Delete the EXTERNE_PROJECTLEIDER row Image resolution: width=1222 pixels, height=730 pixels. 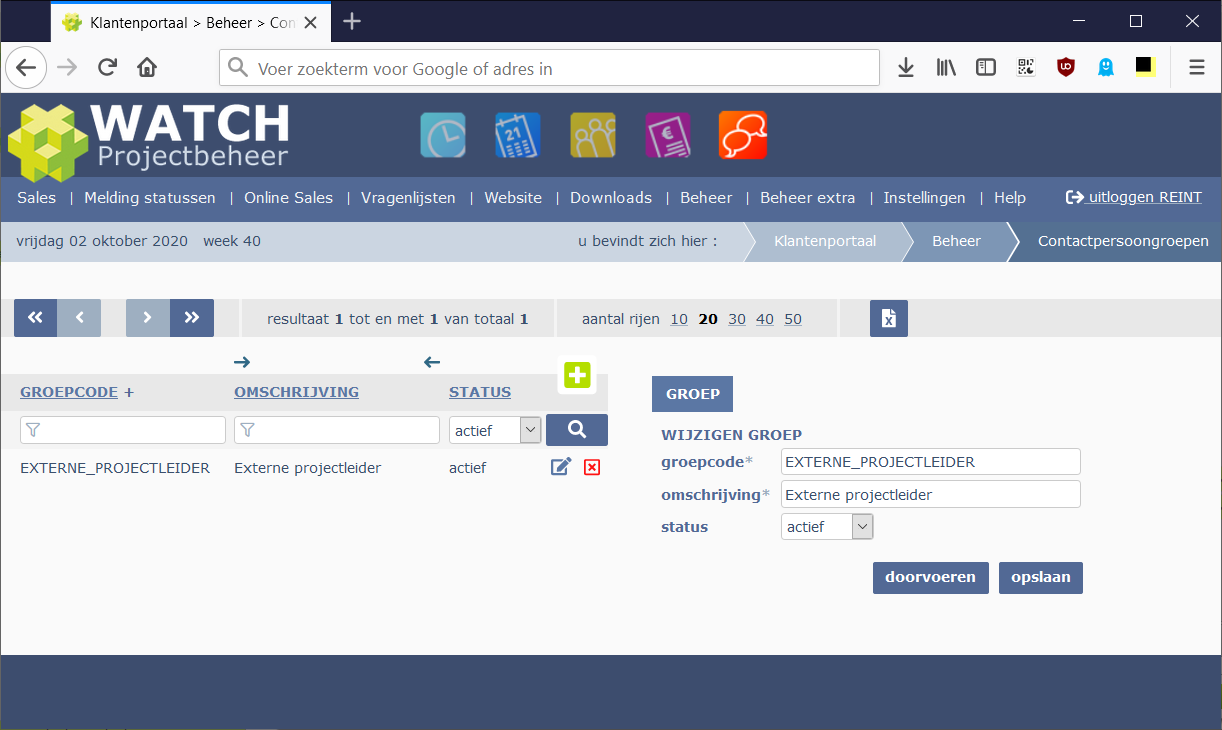tap(592, 467)
